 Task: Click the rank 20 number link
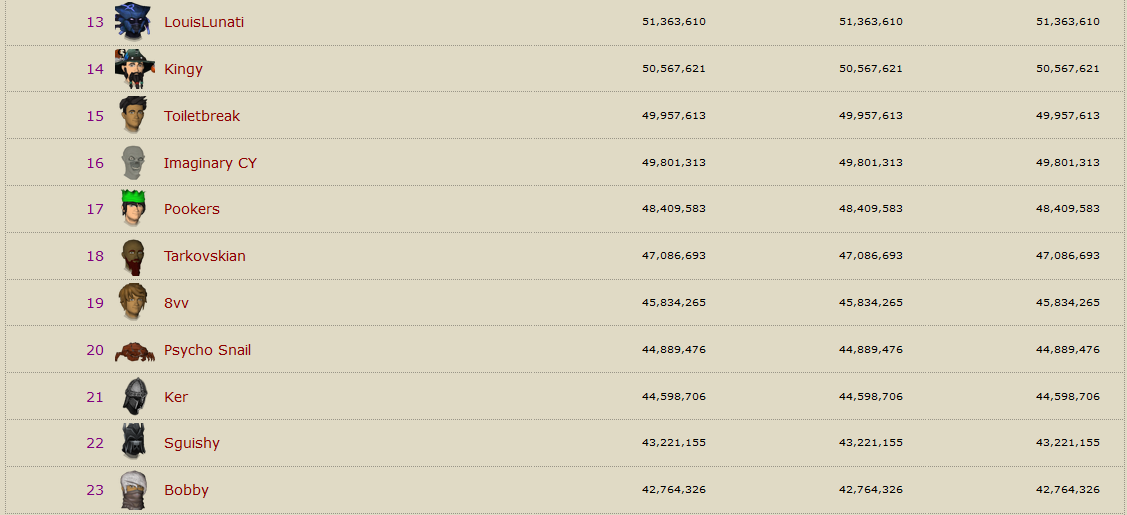95,350
